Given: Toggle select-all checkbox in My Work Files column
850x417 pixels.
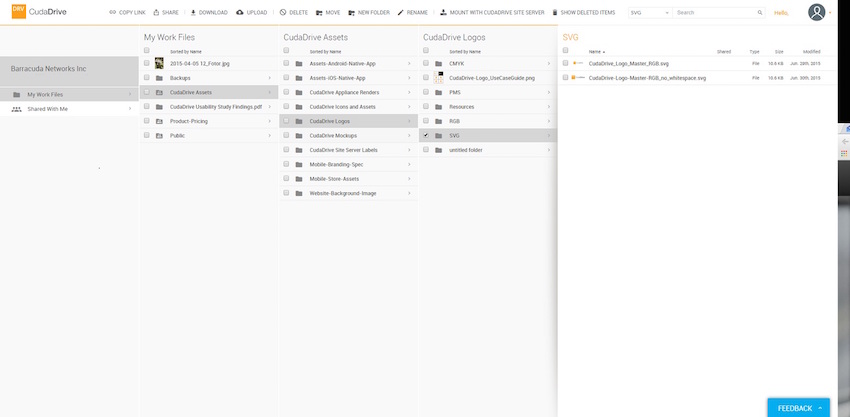Looking at the screenshot, I should point(146,50).
